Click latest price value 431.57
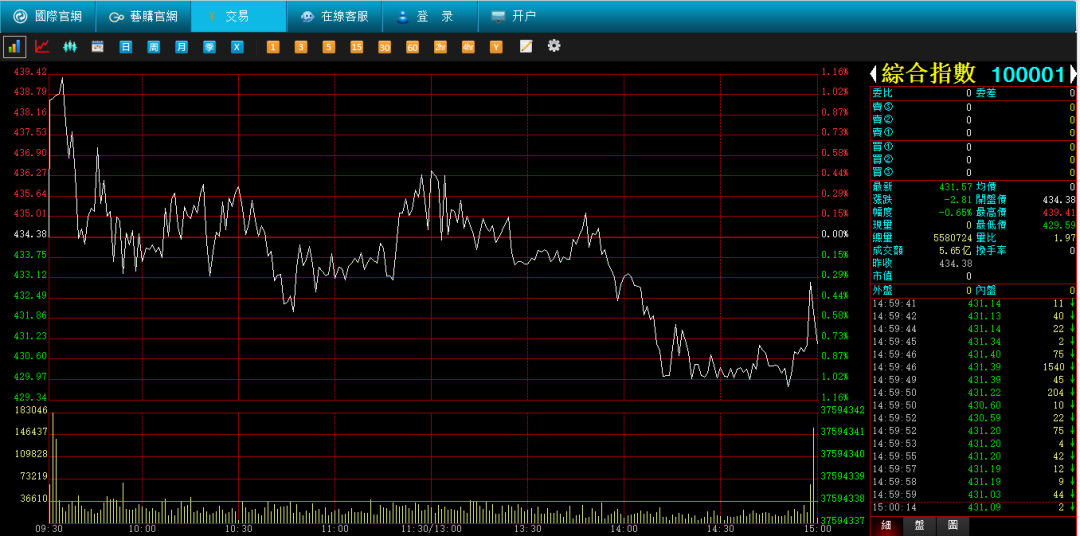Screen dimensions: 1080x536 click(955, 187)
